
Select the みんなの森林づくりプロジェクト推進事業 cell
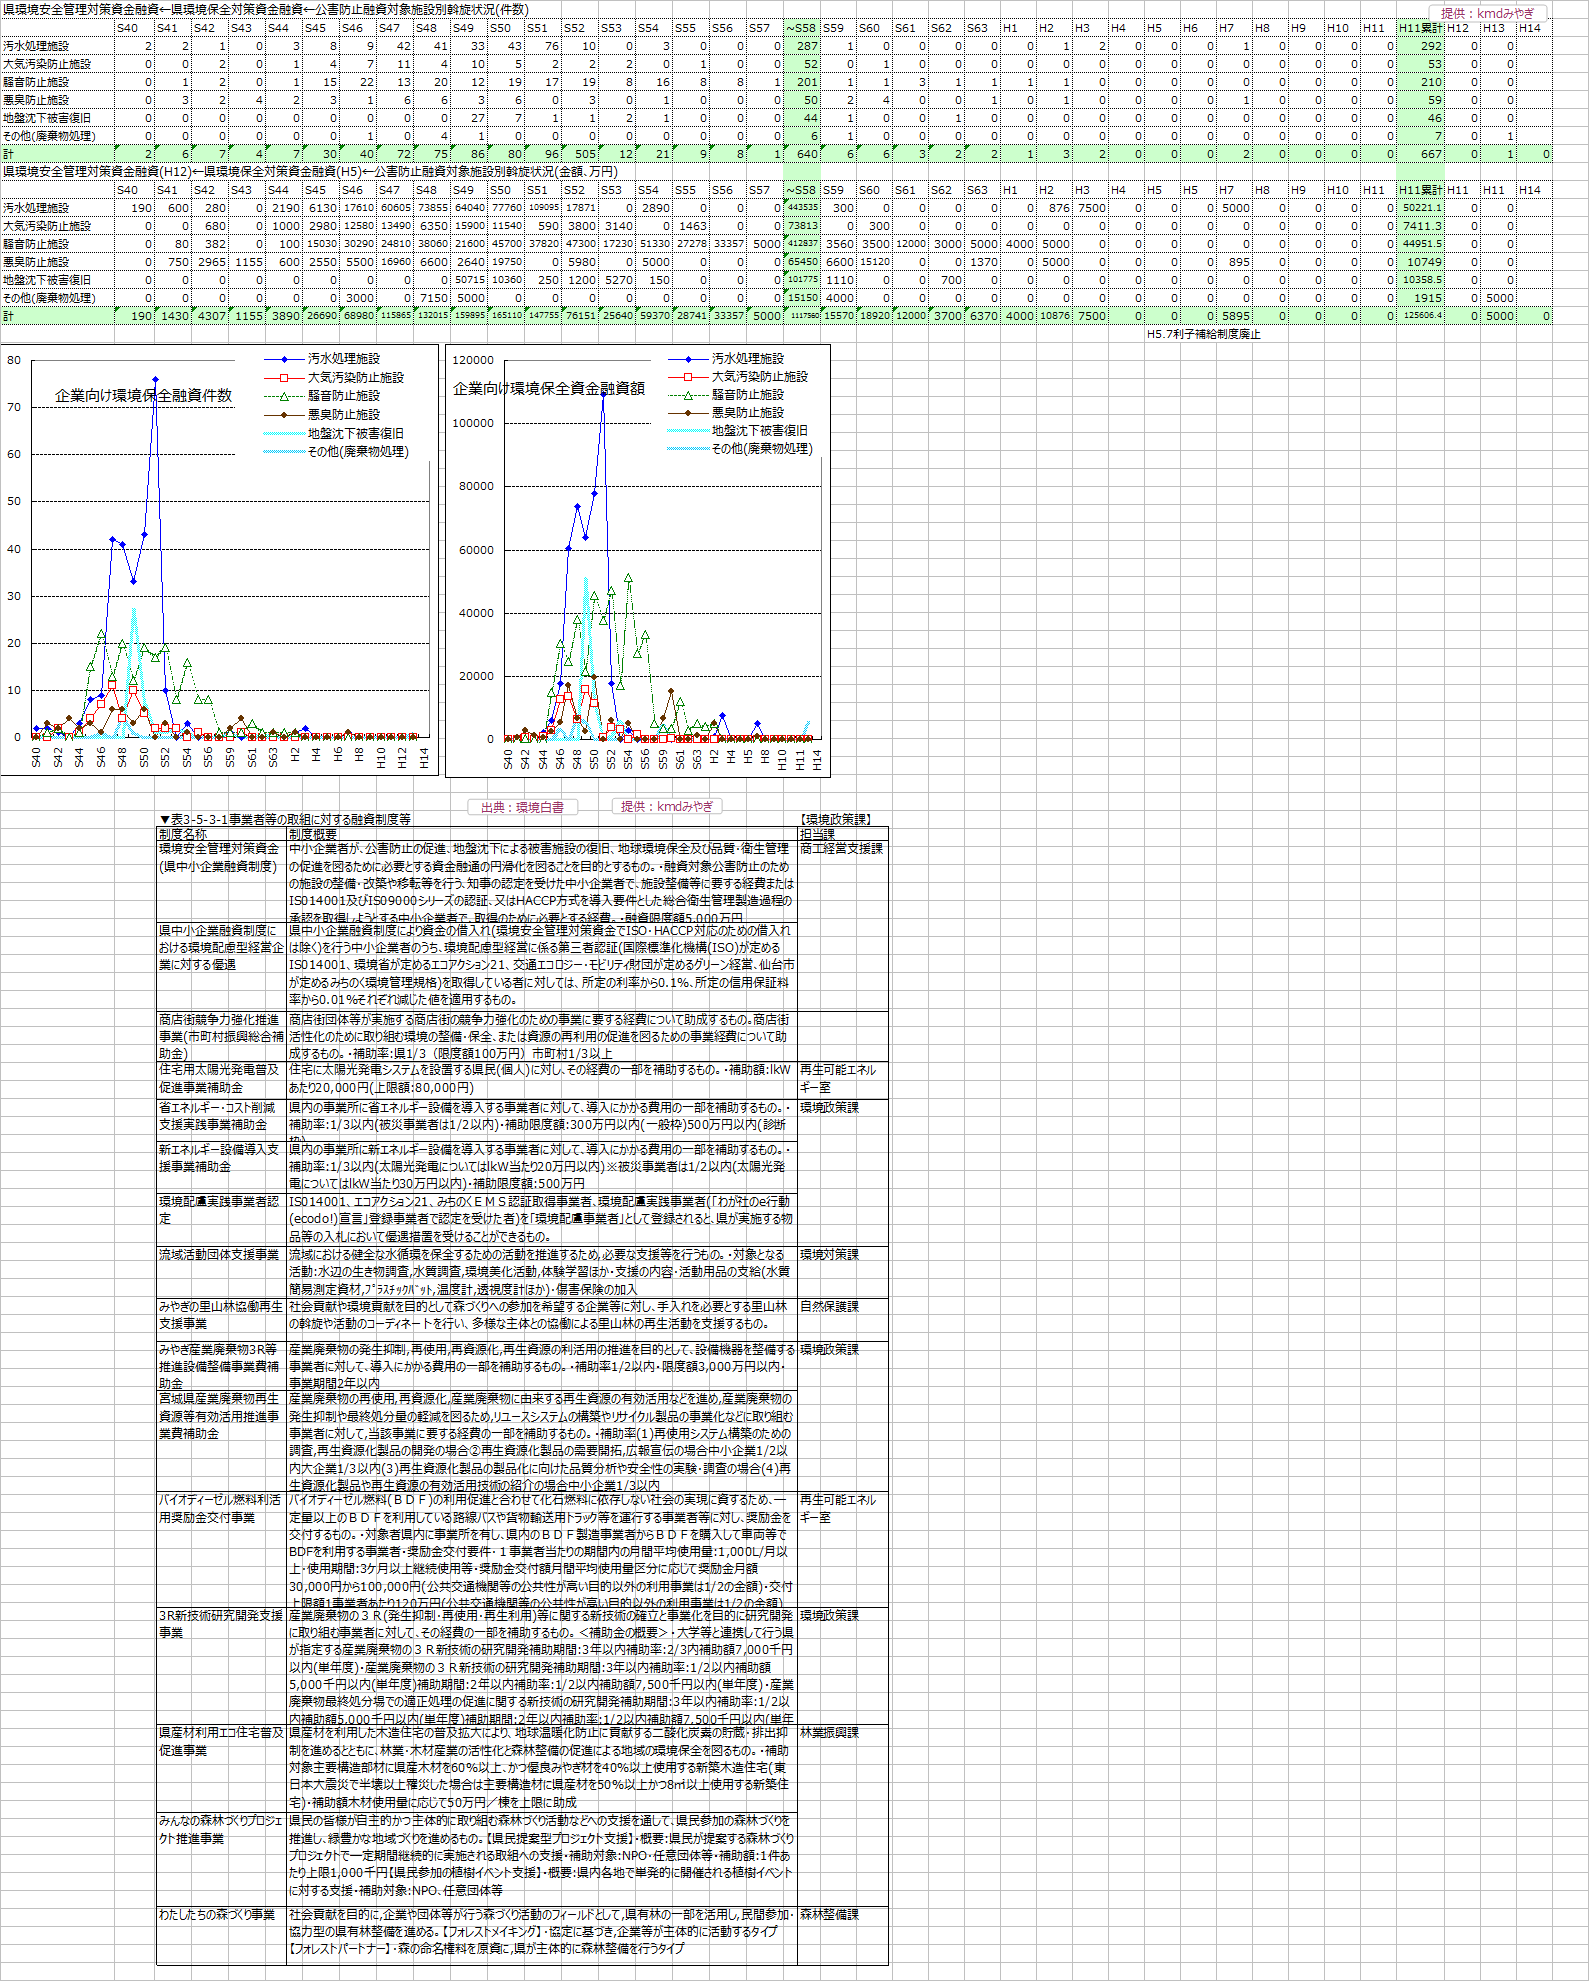(222, 1859)
